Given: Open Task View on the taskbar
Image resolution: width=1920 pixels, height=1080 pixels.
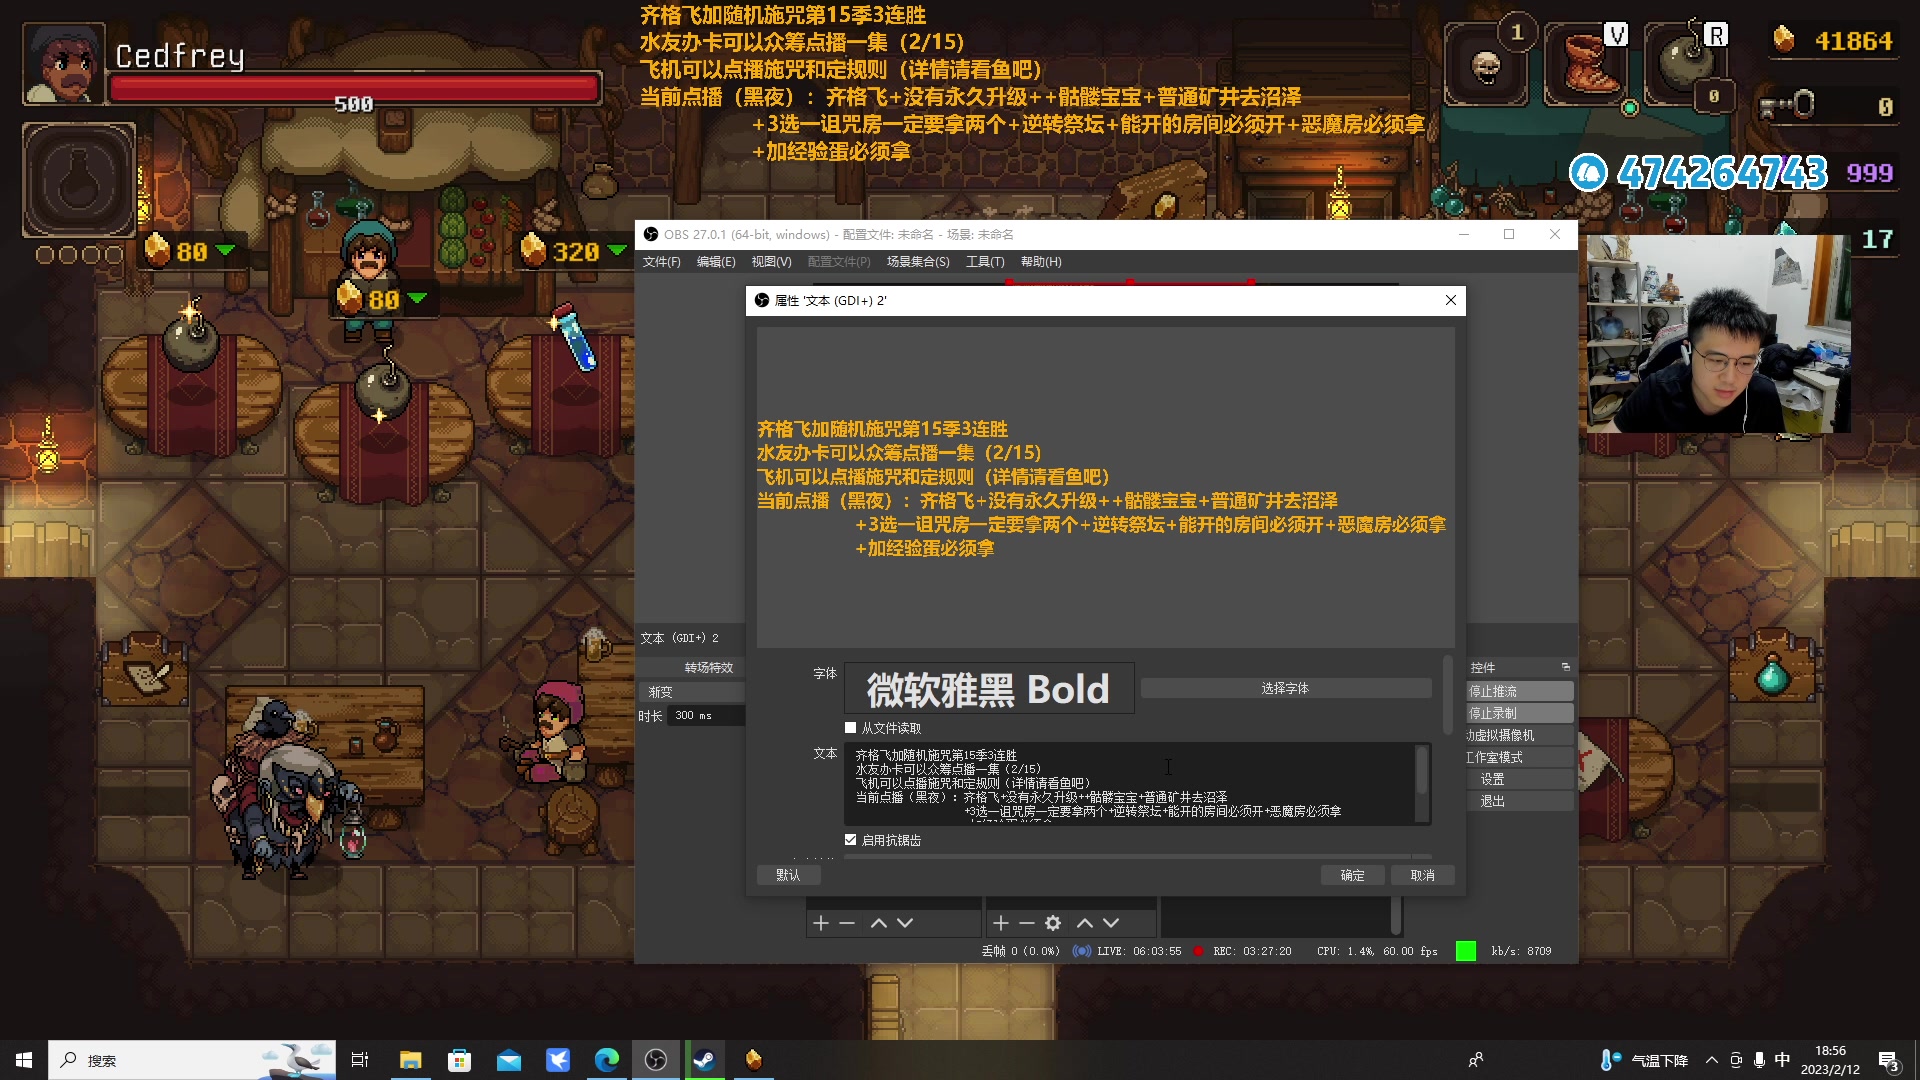Looking at the screenshot, I should [360, 1060].
